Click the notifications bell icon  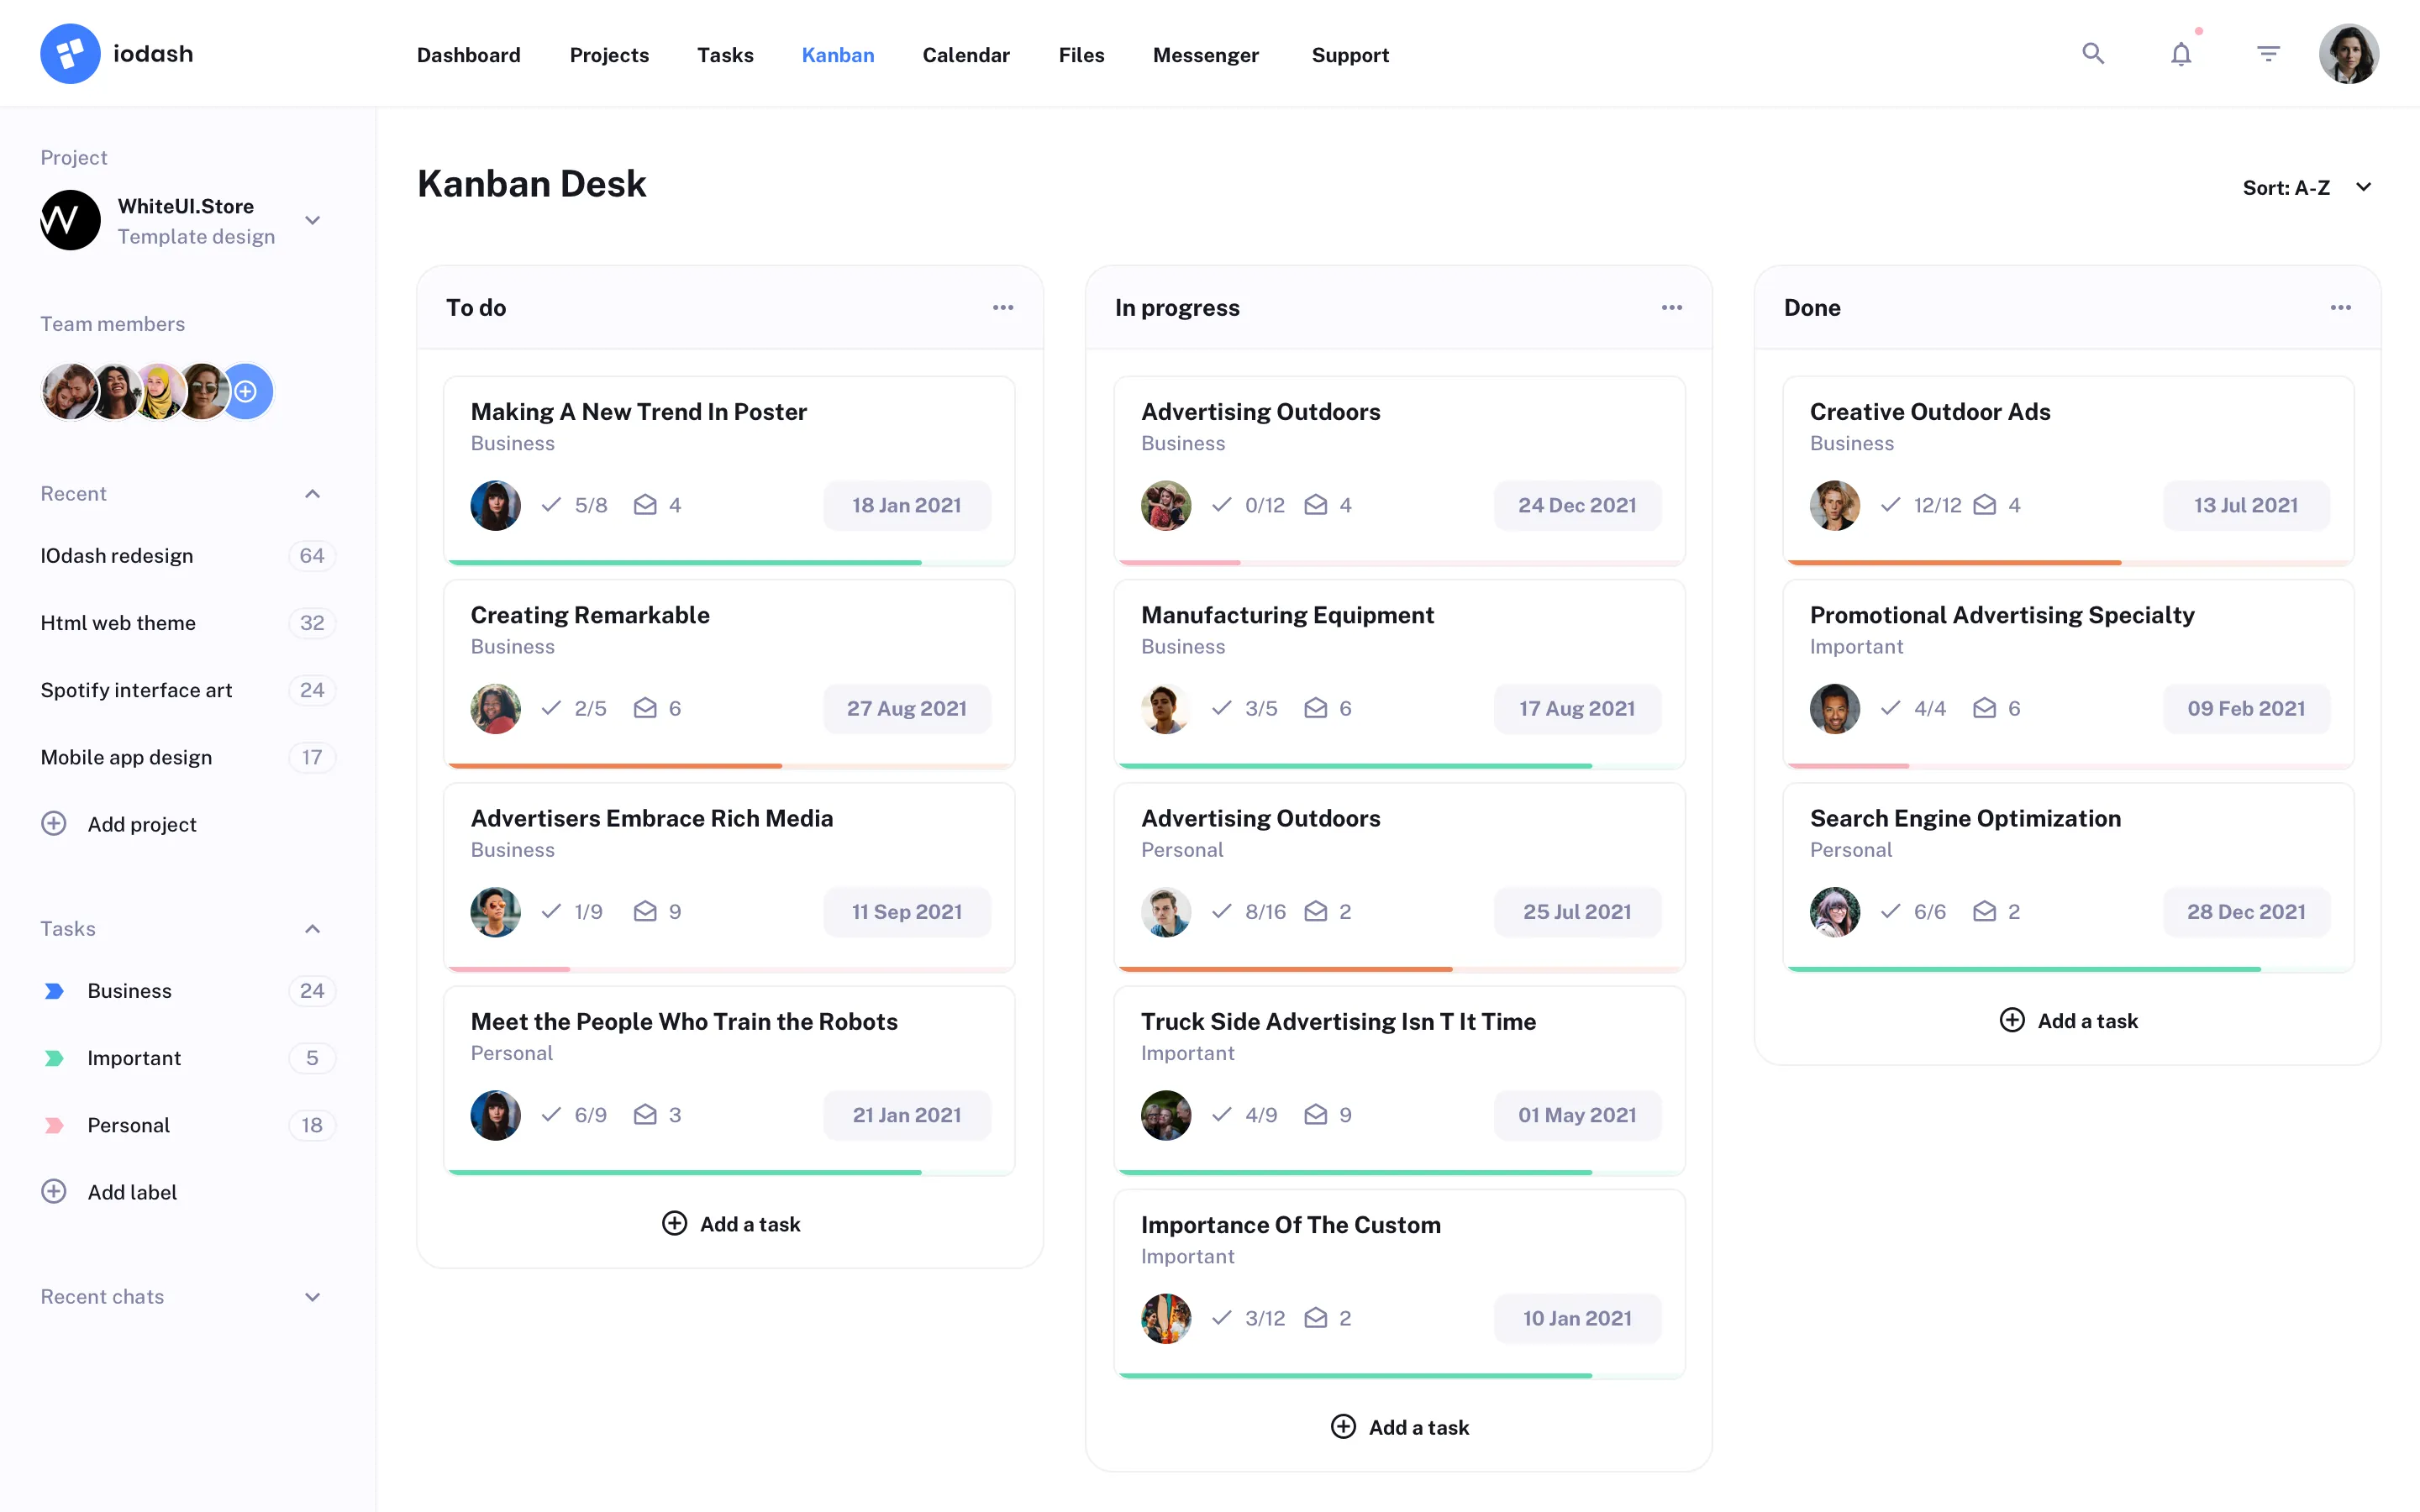pyautogui.click(x=2180, y=53)
